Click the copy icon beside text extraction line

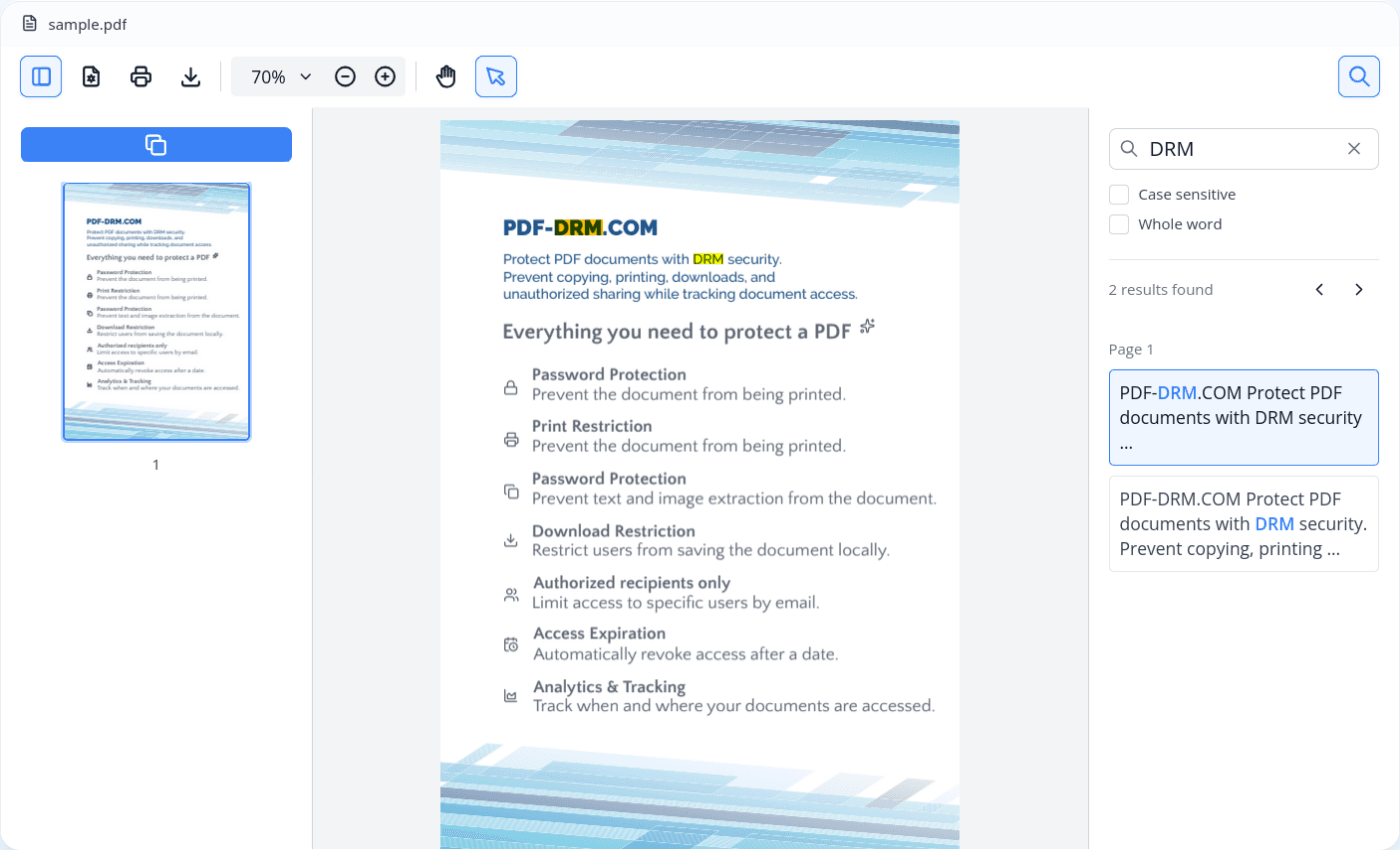(x=511, y=491)
